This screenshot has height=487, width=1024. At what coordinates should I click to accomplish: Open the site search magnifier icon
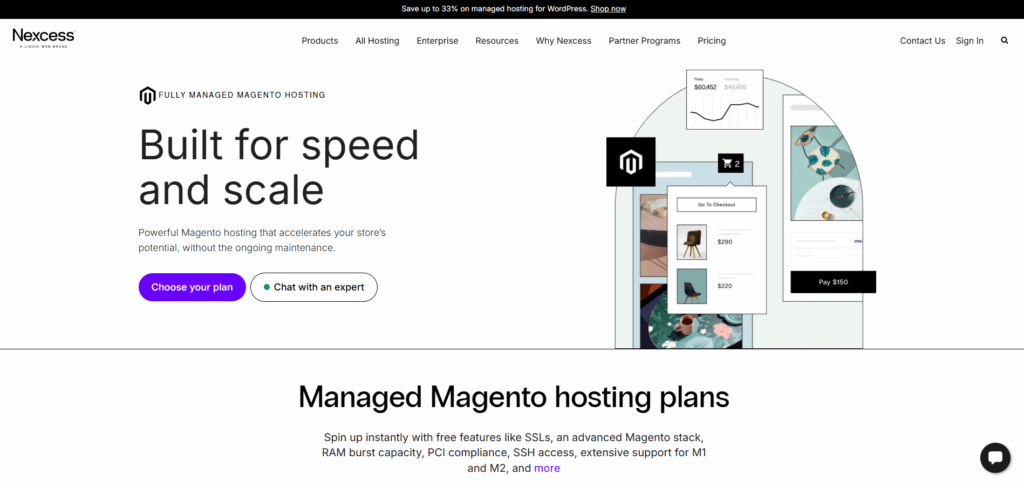tap(1004, 40)
